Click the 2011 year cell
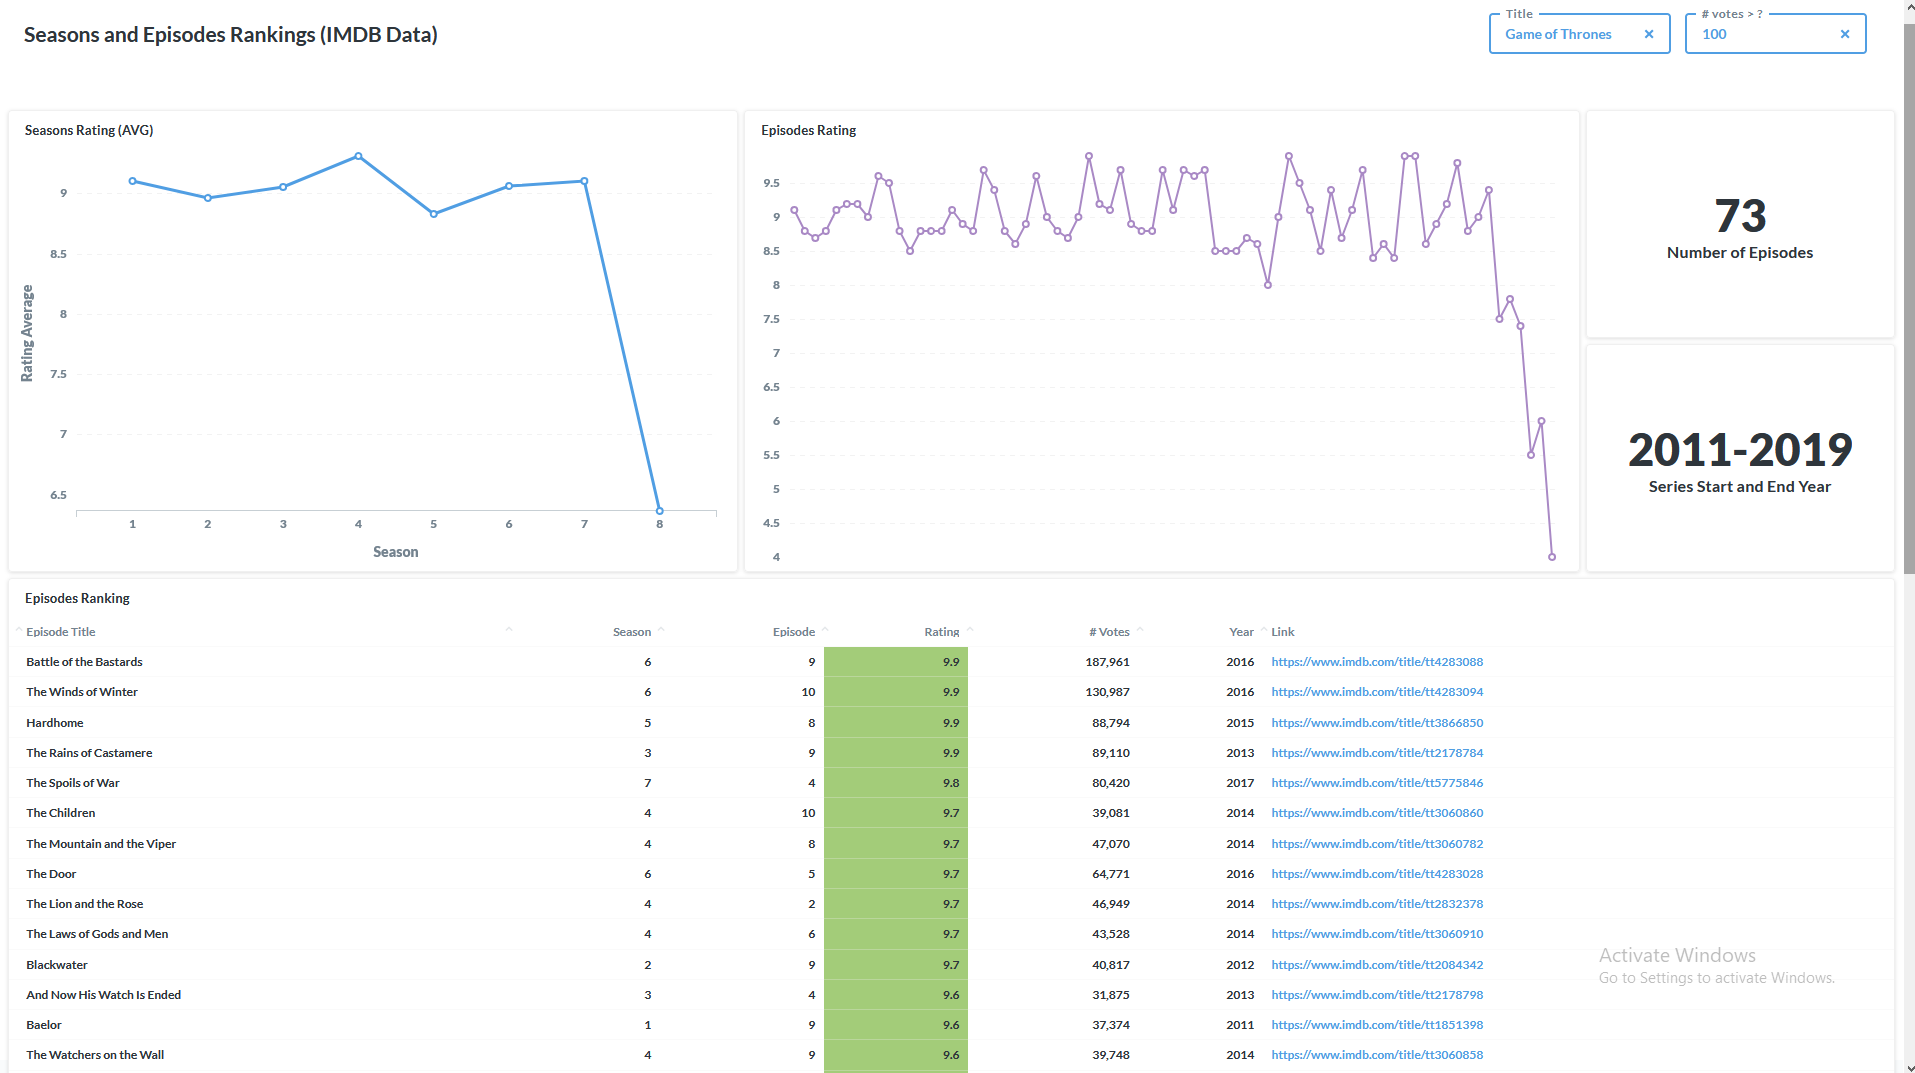This screenshot has height=1073, width=1915. coord(1240,1025)
